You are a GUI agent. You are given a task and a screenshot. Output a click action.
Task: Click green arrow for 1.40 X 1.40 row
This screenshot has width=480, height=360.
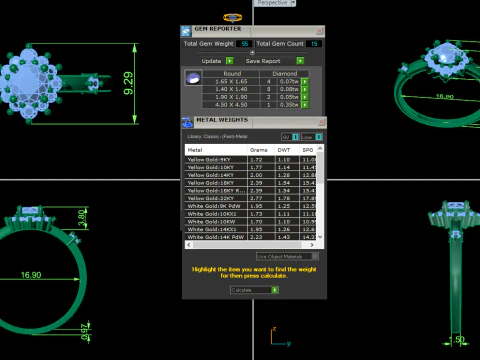coord(305,89)
